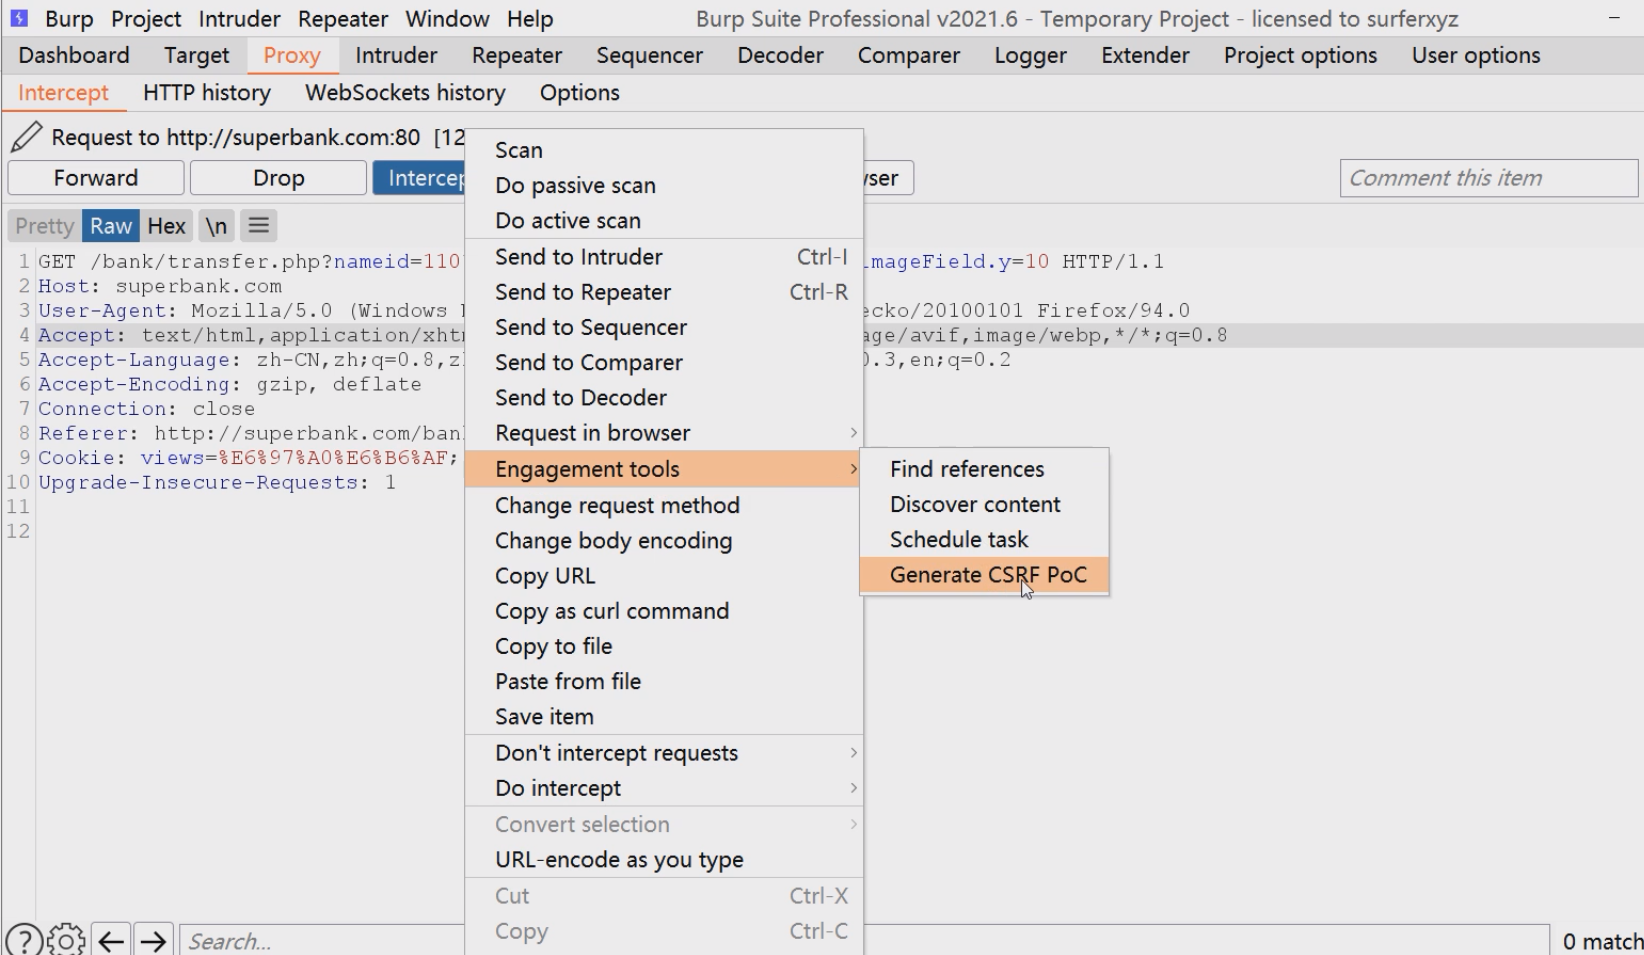Image resolution: width=1644 pixels, height=955 pixels.
Task: Go to next match with right arrow
Action: point(153,941)
